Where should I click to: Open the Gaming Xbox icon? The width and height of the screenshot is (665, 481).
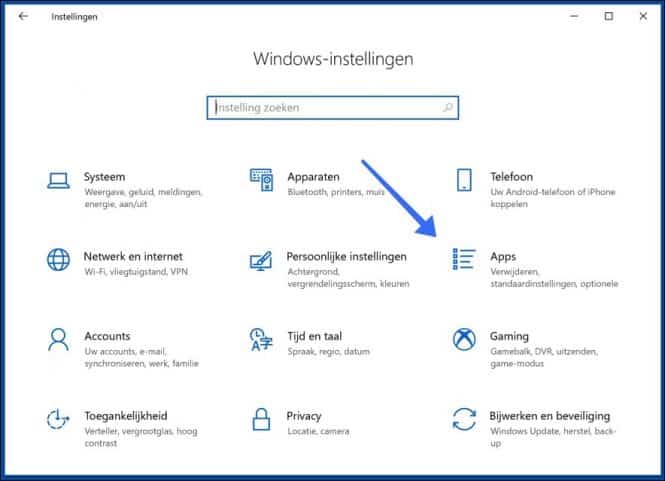[x=464, y=339]
